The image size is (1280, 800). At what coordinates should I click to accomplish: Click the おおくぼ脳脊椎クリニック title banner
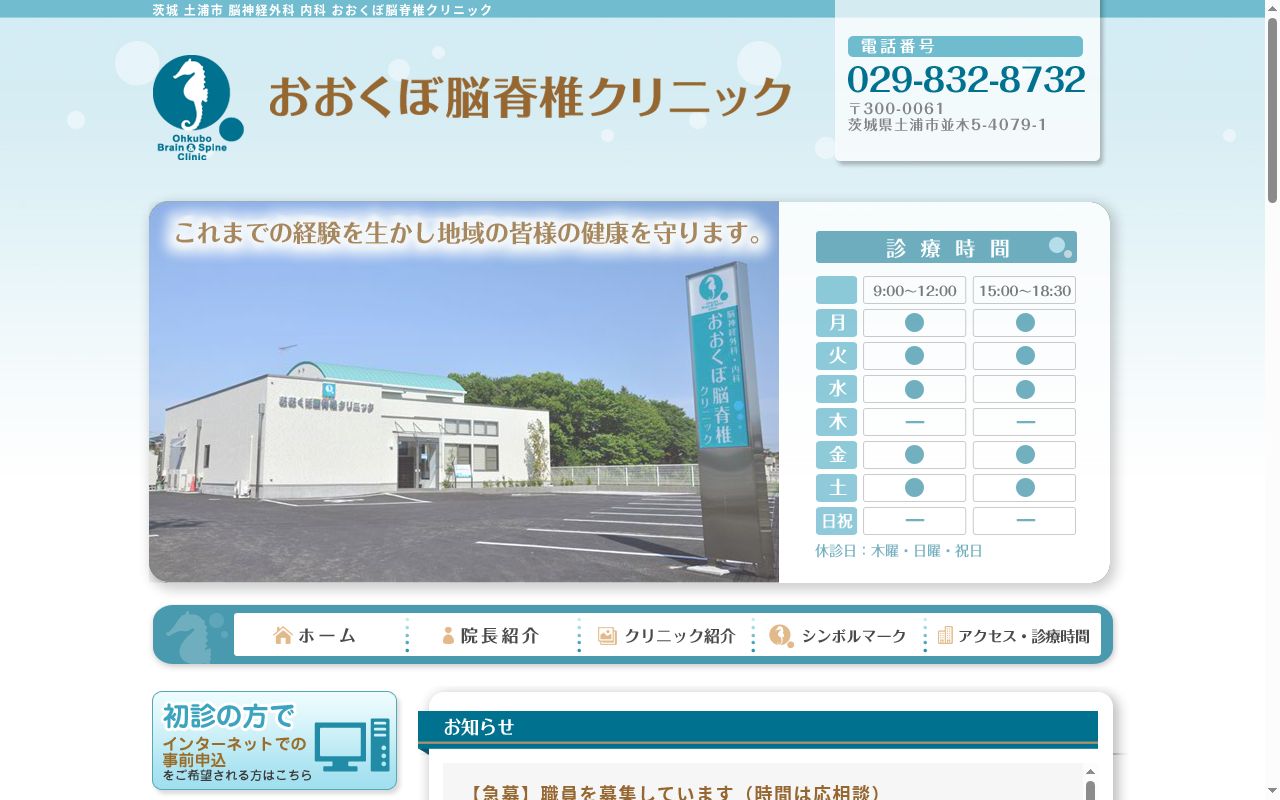coord(530,98)
